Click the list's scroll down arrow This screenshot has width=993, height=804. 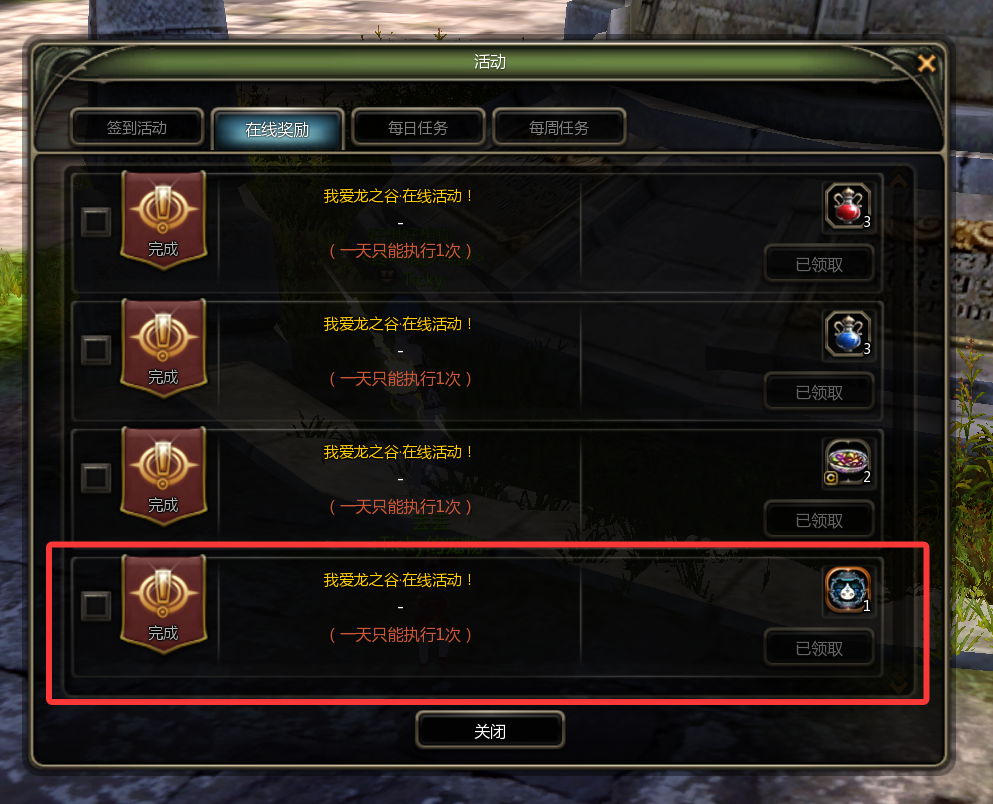tap(899, 686)
